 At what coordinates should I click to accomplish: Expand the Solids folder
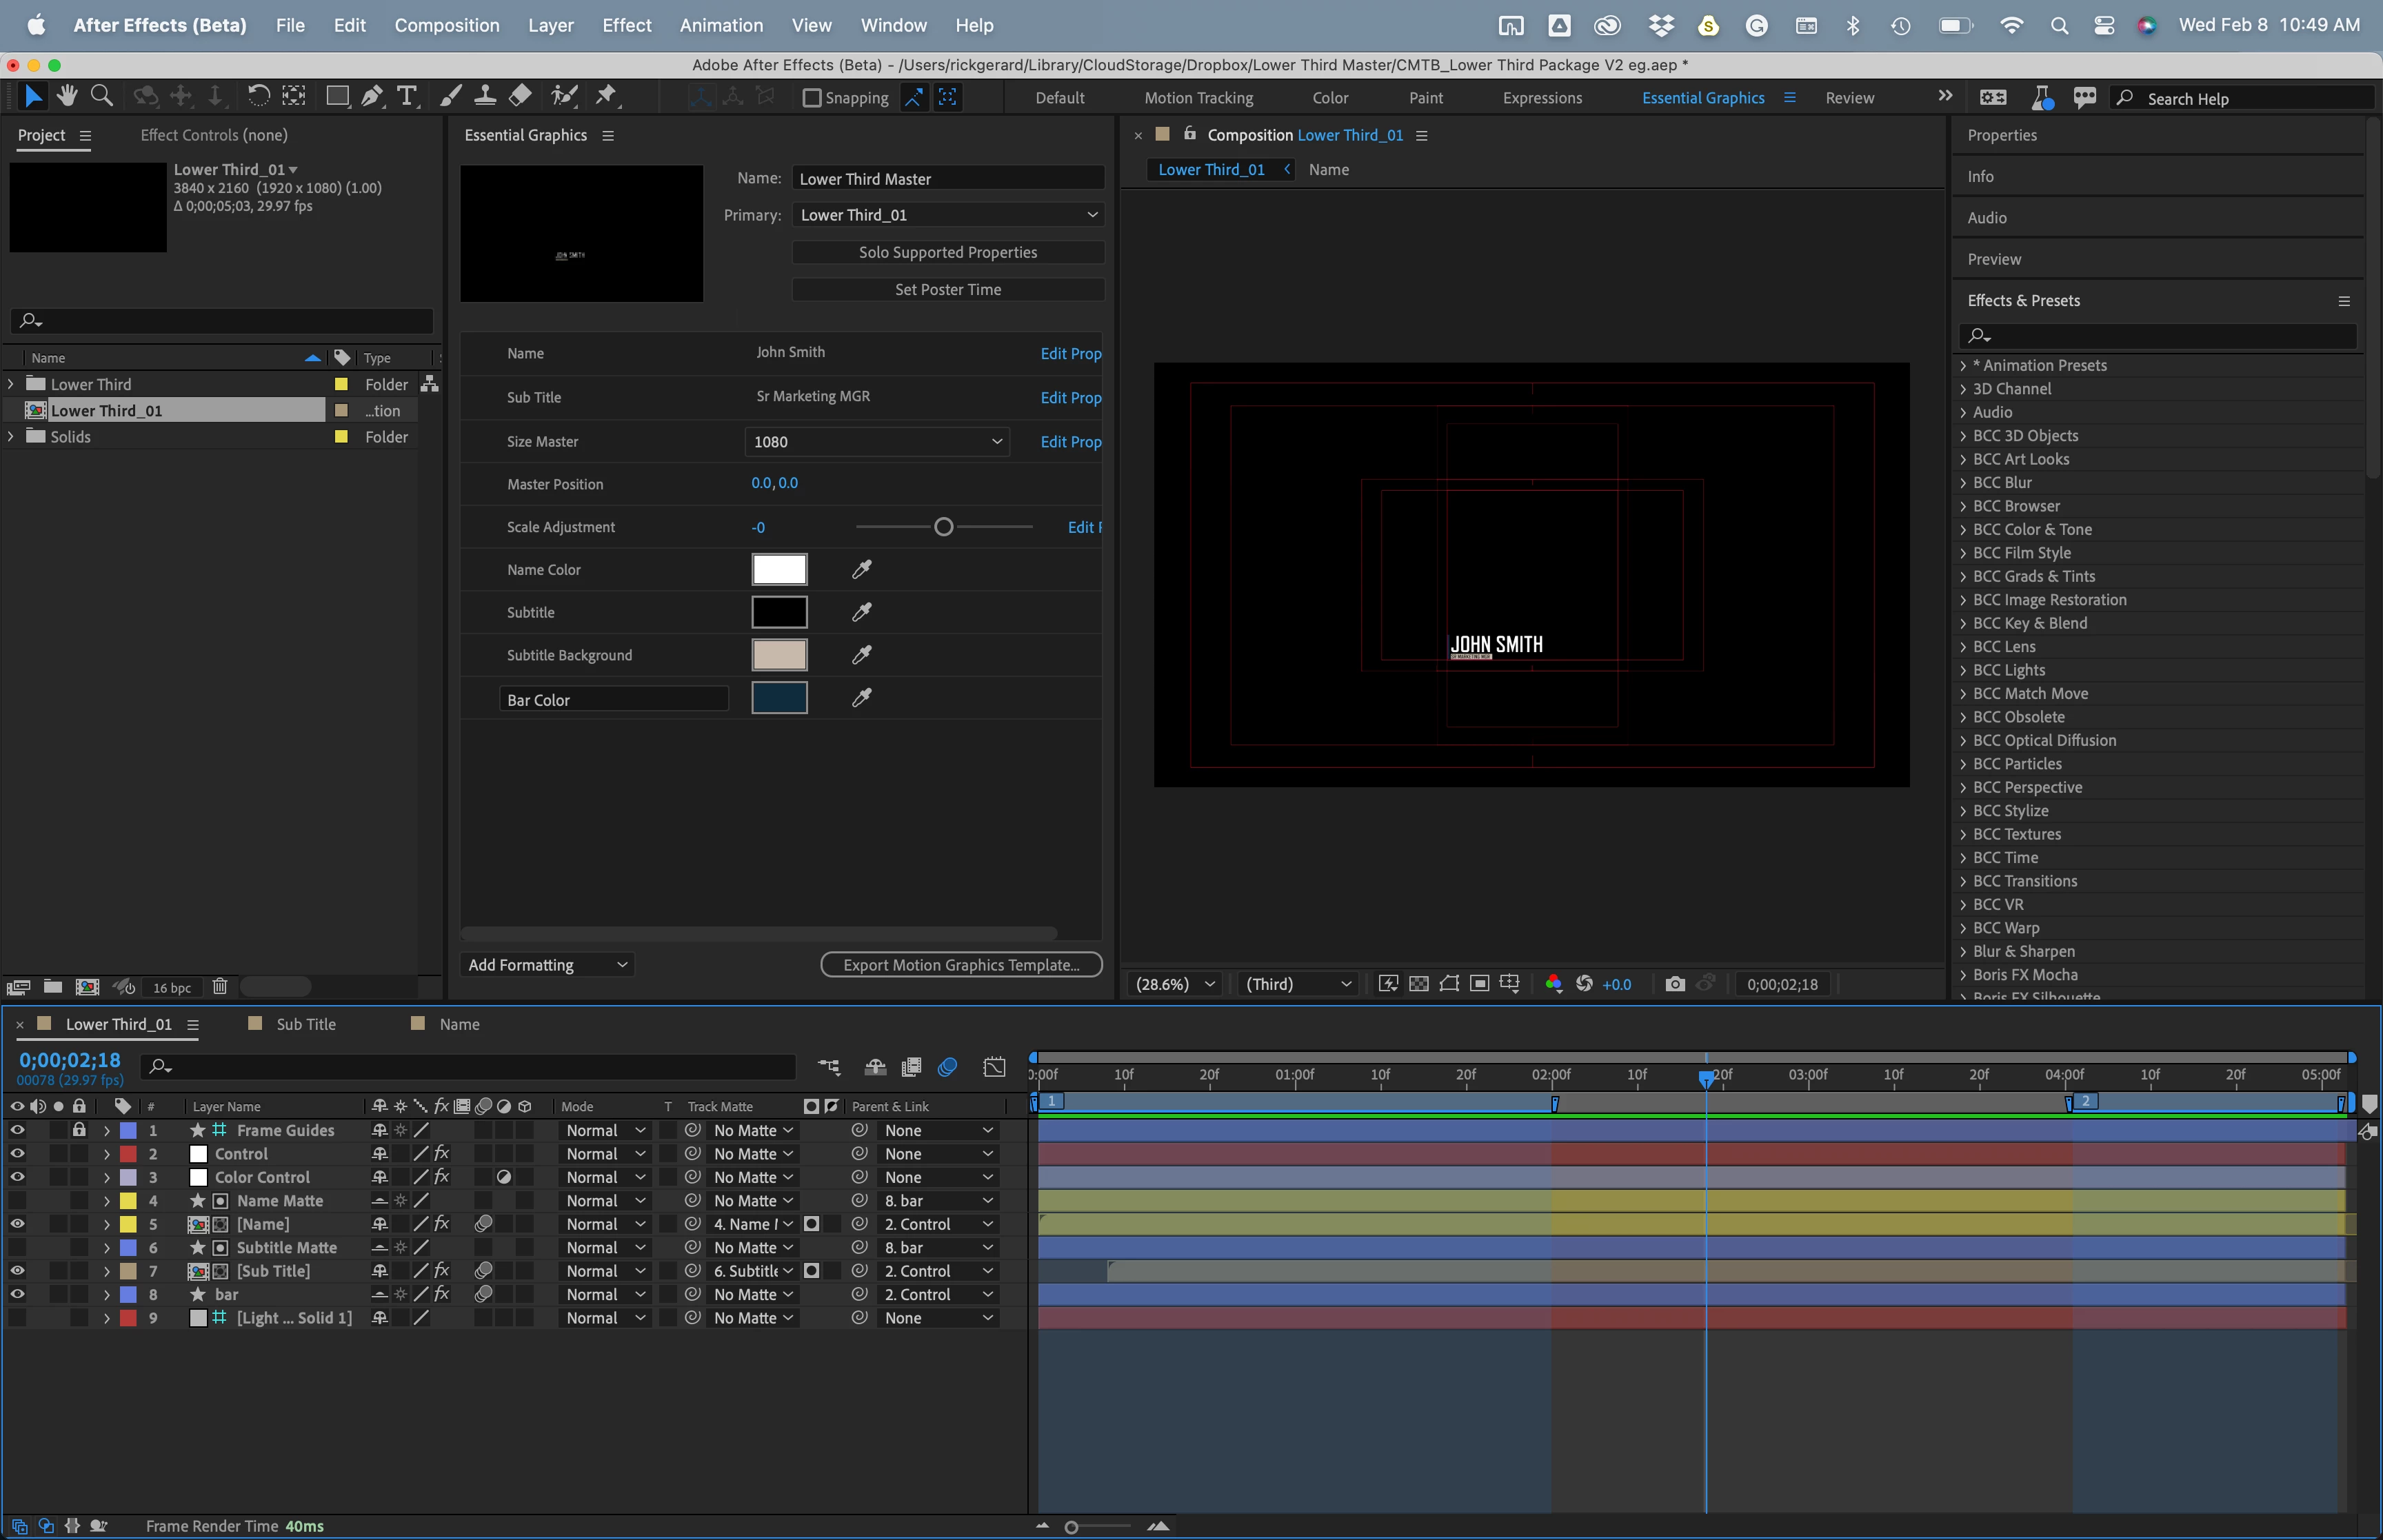click(x=11, y=437)
